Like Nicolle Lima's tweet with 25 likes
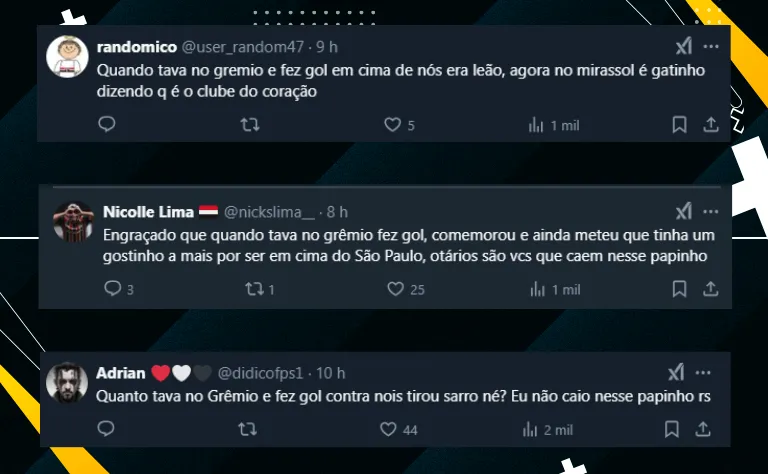The width and height of the screenshot is (768, 474). point(406,289)
